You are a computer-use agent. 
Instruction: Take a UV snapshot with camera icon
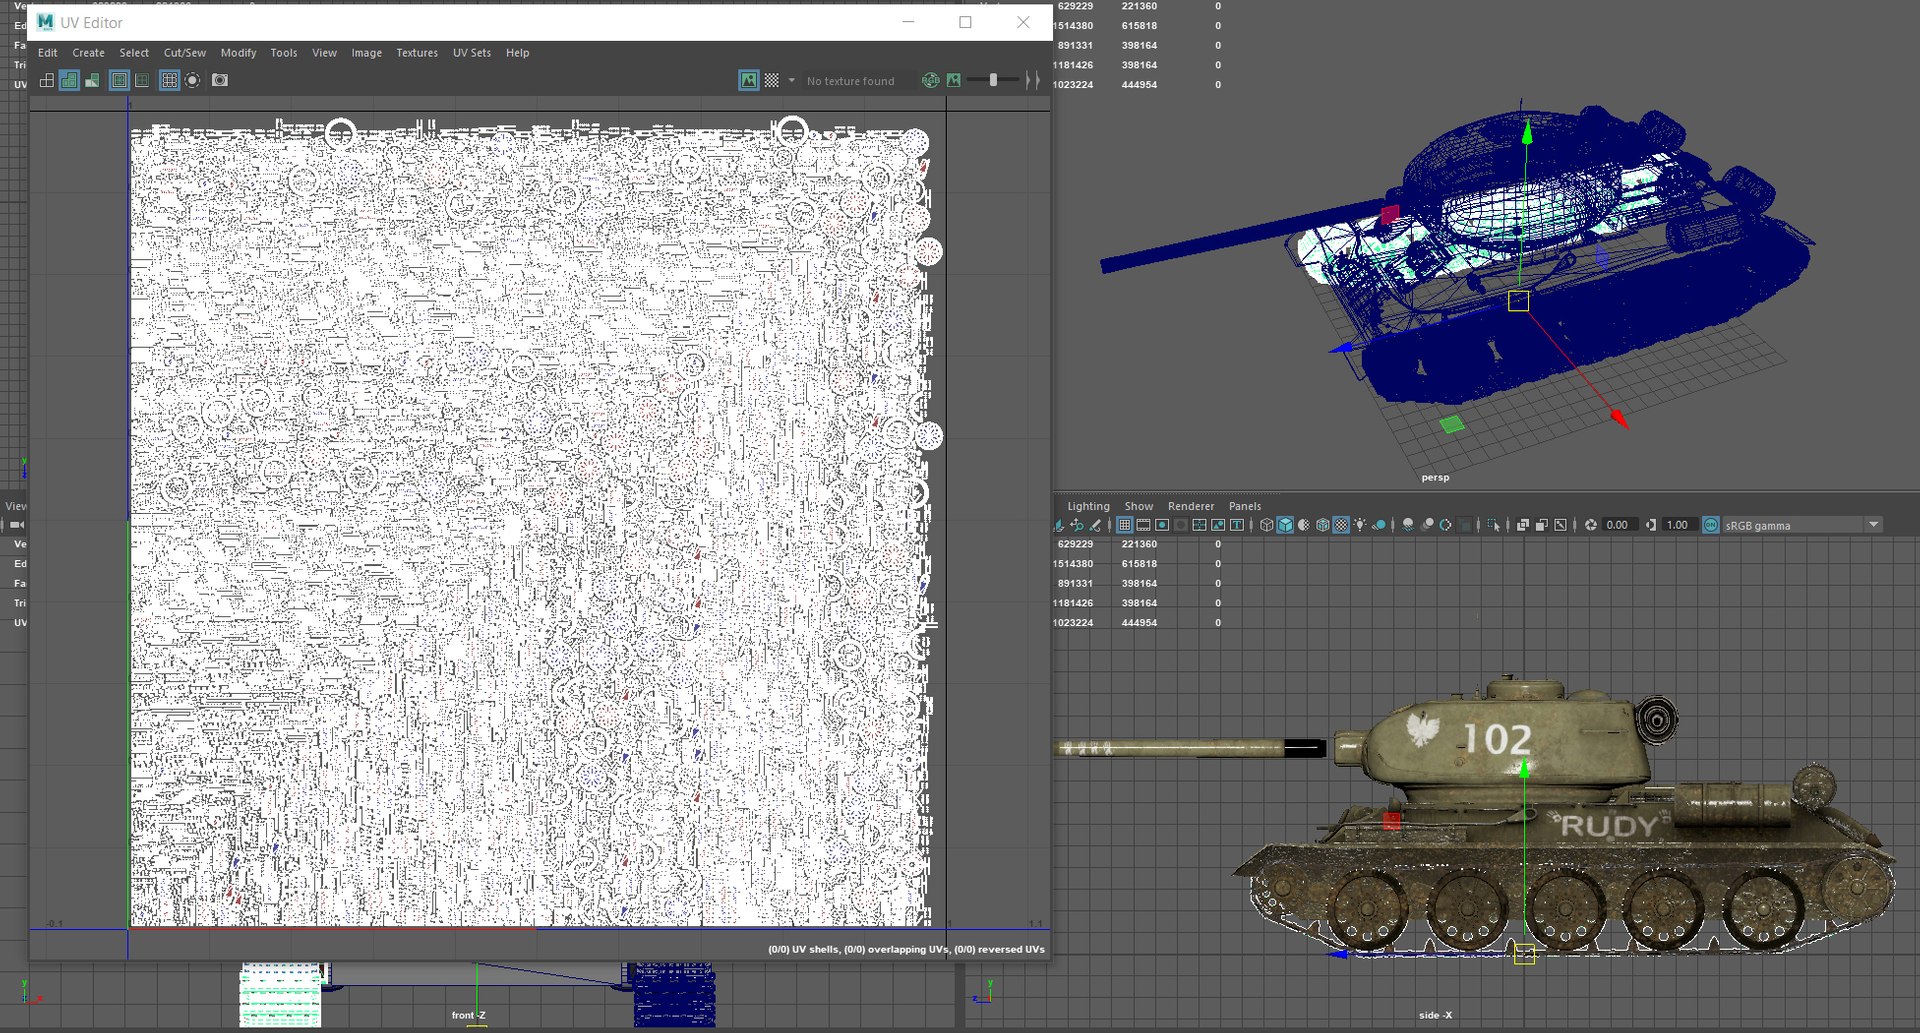click(220, 80)
